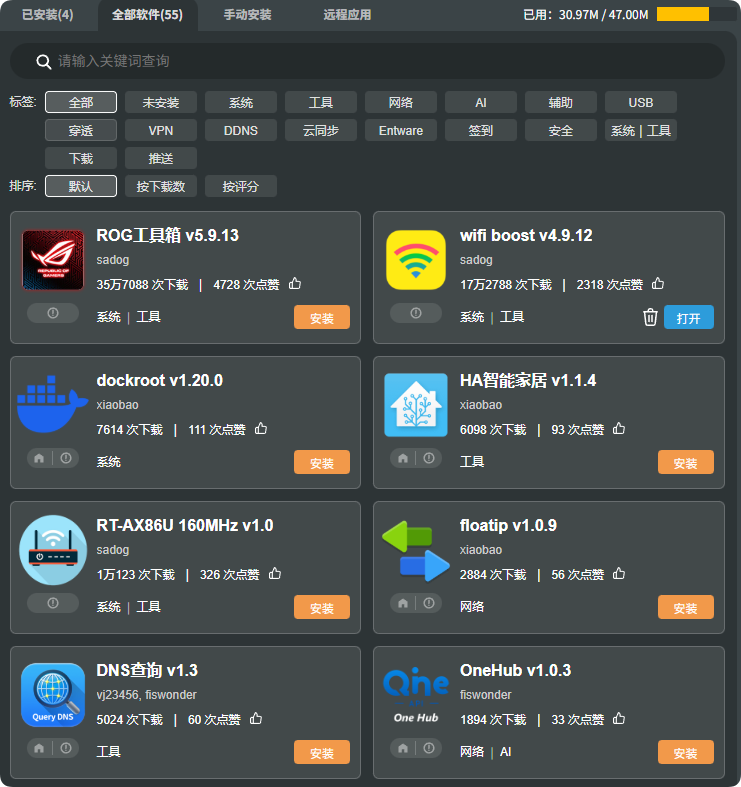Viewport: 741px width, 787px height.
Task: Open info icon on ROG工具箱 card
Action: [x=53, y=313]
